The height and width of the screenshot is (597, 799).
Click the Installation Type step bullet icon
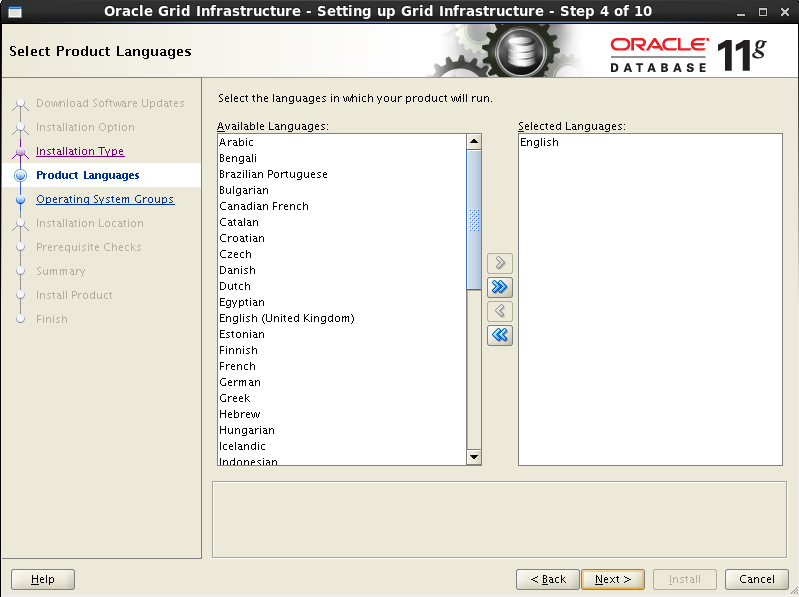tap(20, 152)
